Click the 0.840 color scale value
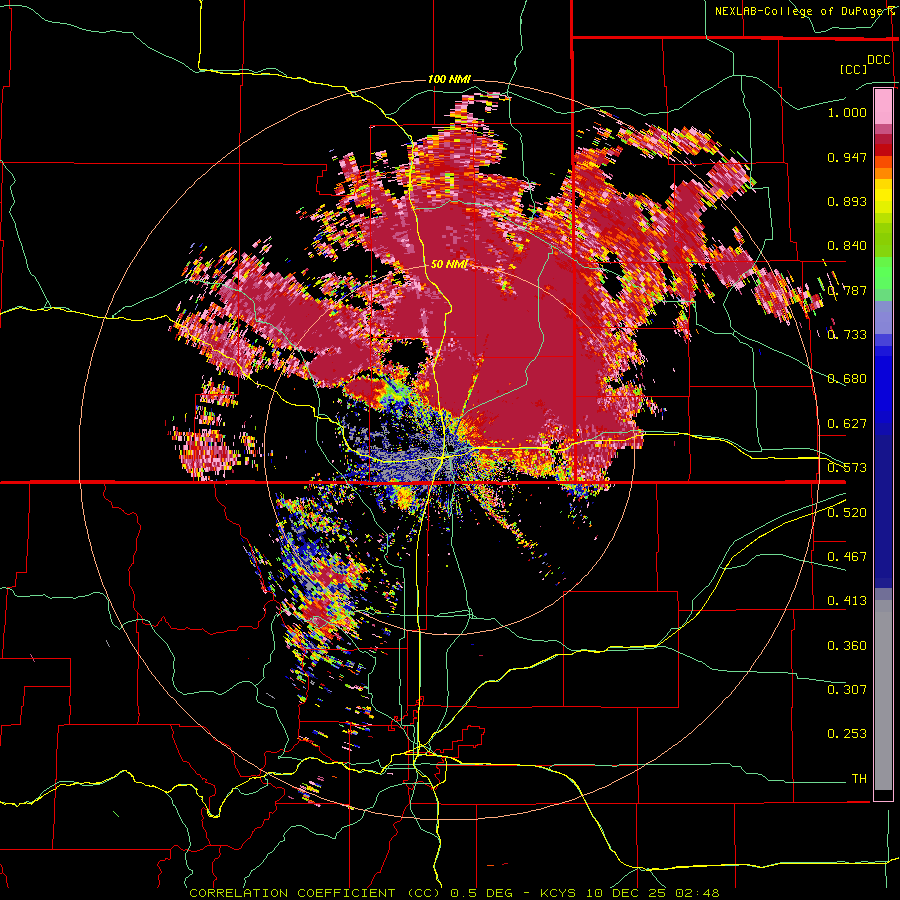Screen dimensions: 900x900 coord(847,246)
